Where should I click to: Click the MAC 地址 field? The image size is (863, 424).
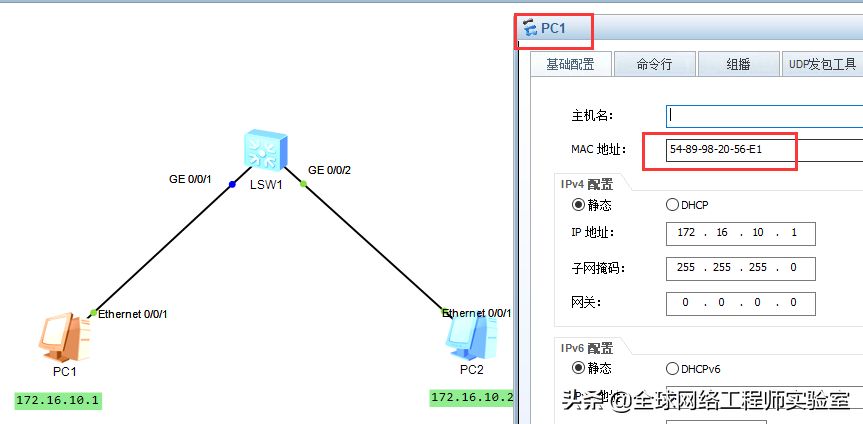(764, 150)
